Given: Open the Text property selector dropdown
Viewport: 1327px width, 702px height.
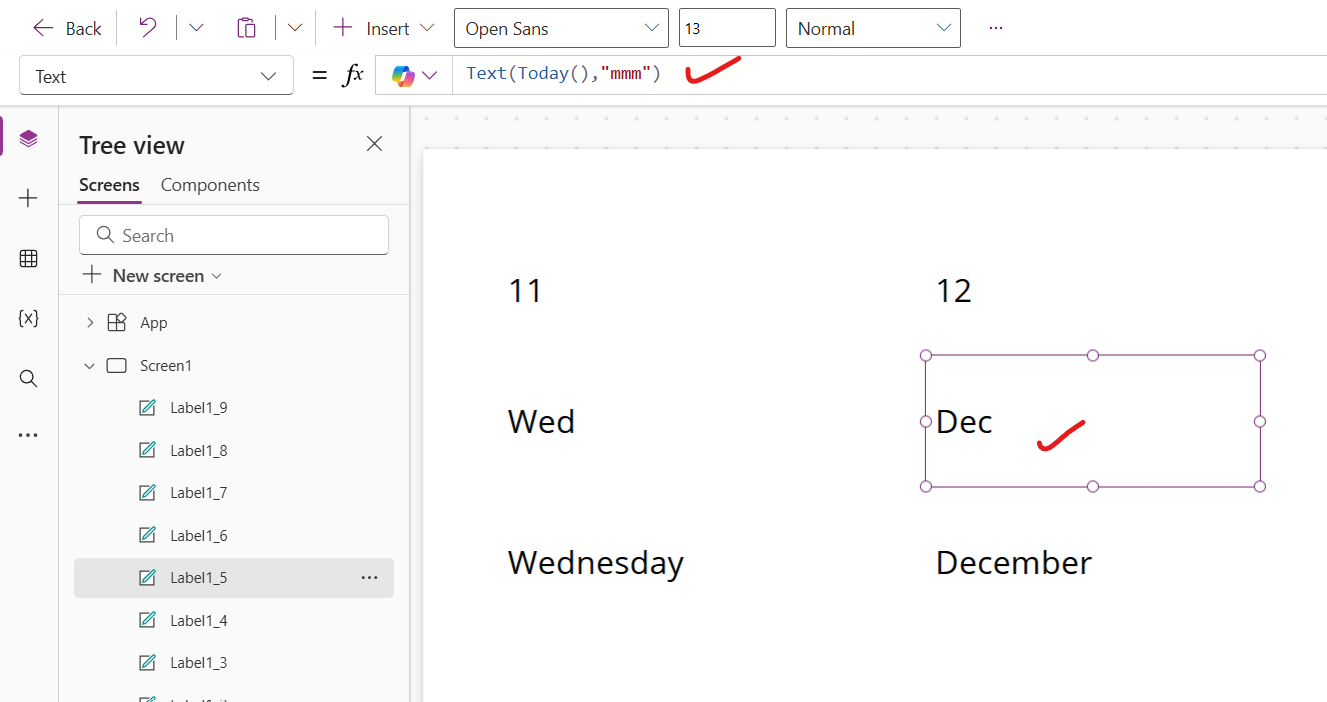Looking at the screenshot, I should click(x=156, y=76).
